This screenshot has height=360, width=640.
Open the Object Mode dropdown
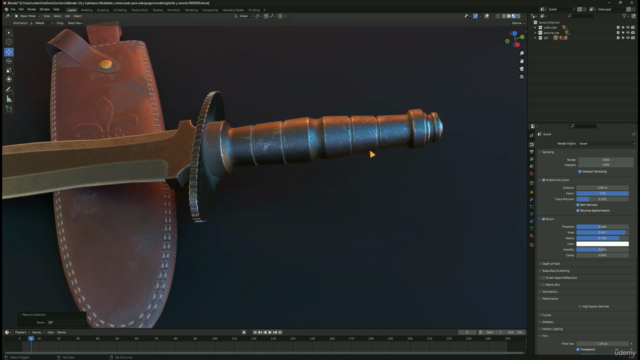tap(27, 16)
